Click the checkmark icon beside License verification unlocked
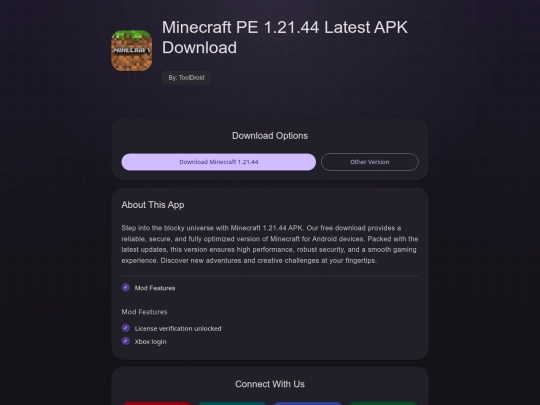The height and width of the screenshot is (405, 540). tap(126, 328)
